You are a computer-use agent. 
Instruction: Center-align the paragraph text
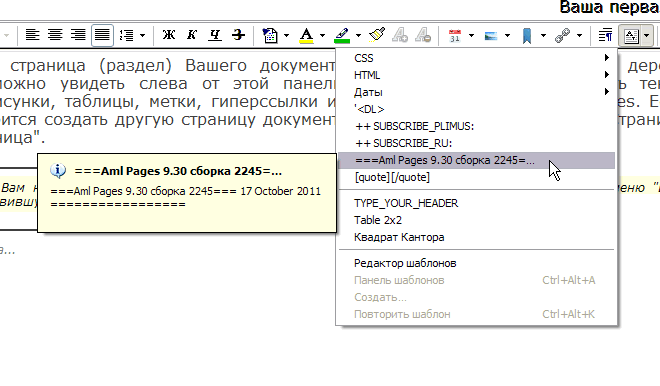point(55,35)
